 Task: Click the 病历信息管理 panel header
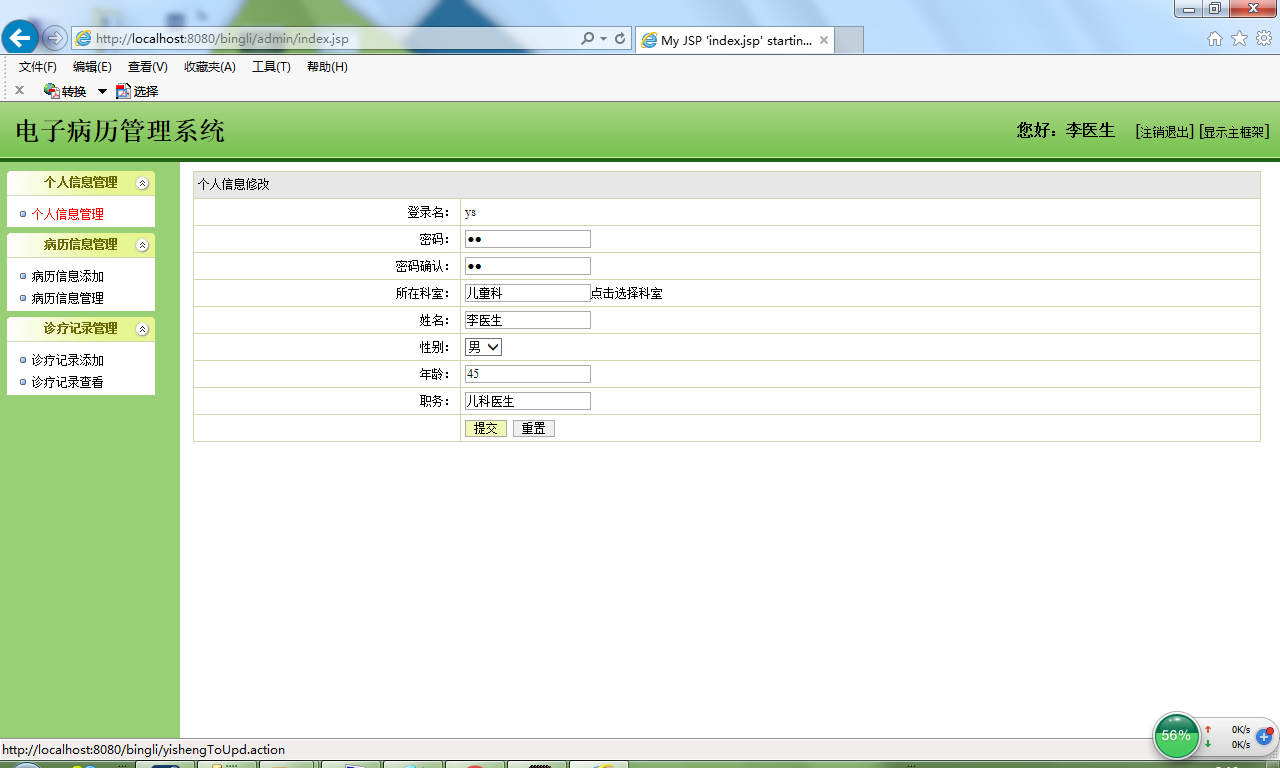pyautogui.click(x=81, y=245)
